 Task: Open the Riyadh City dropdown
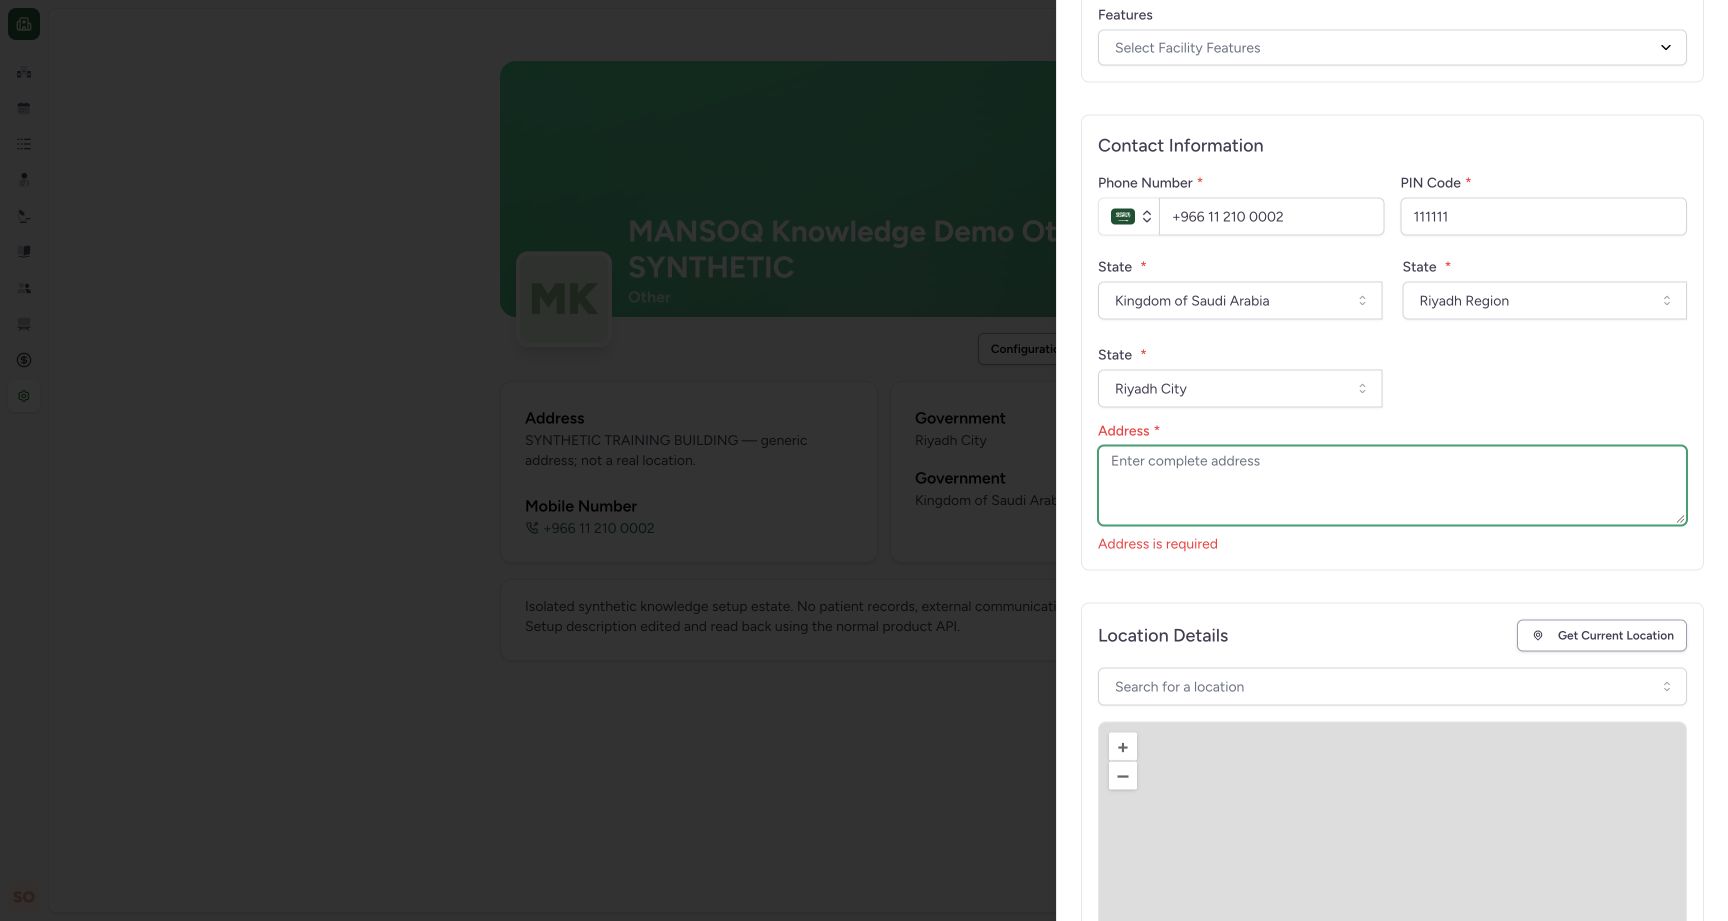coord(1240,389)
